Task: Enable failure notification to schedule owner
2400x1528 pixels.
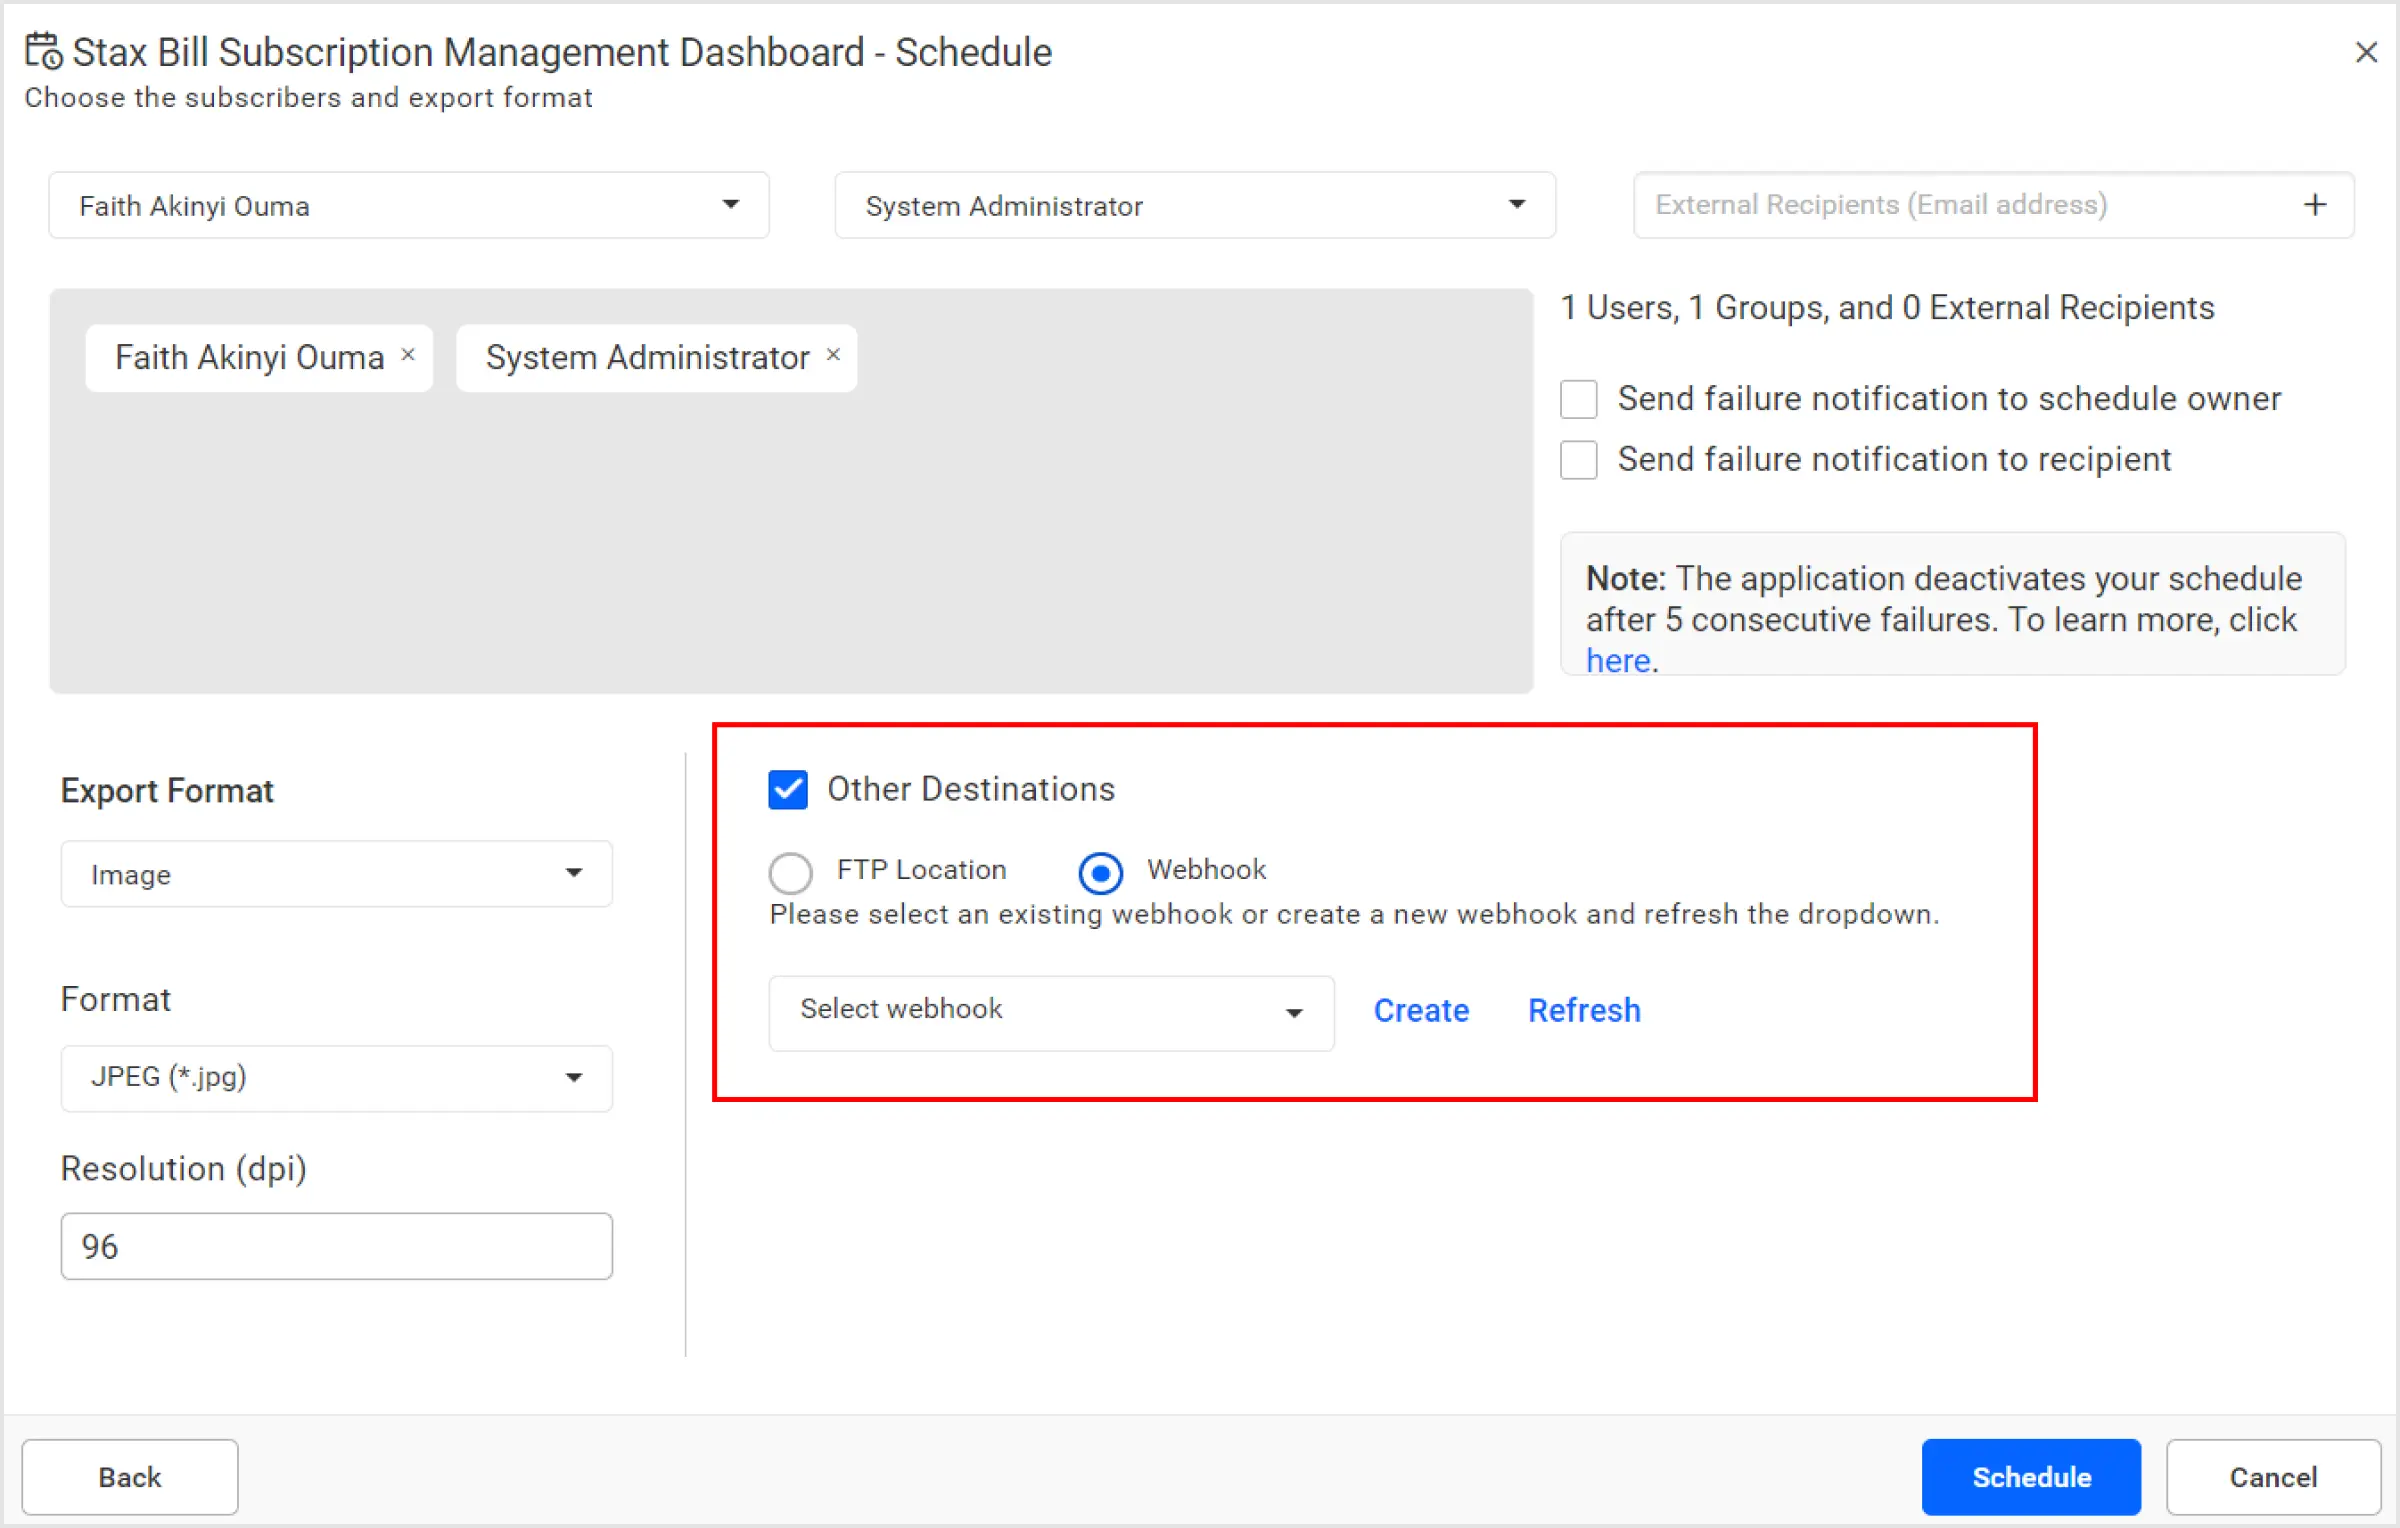Action: coord(1578,398)
